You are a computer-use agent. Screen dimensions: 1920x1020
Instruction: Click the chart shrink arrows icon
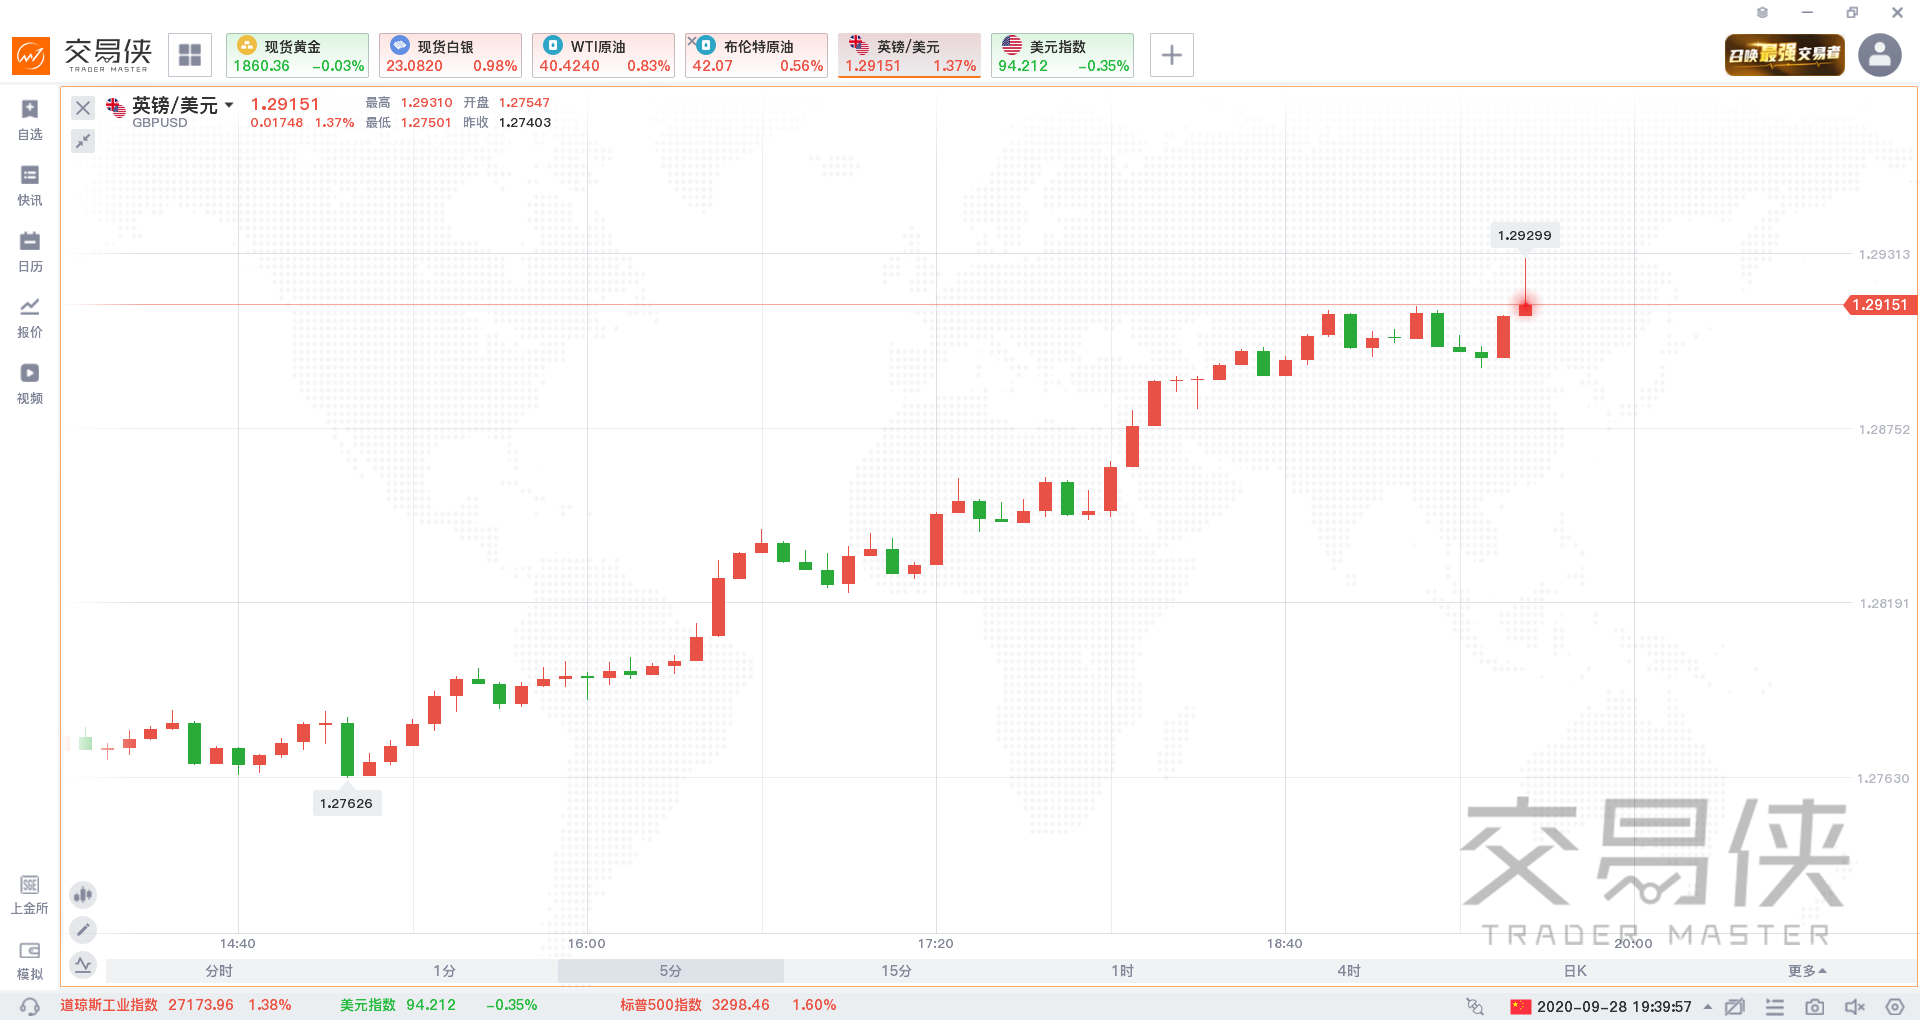pyautogui.click(x=83, y=141)
